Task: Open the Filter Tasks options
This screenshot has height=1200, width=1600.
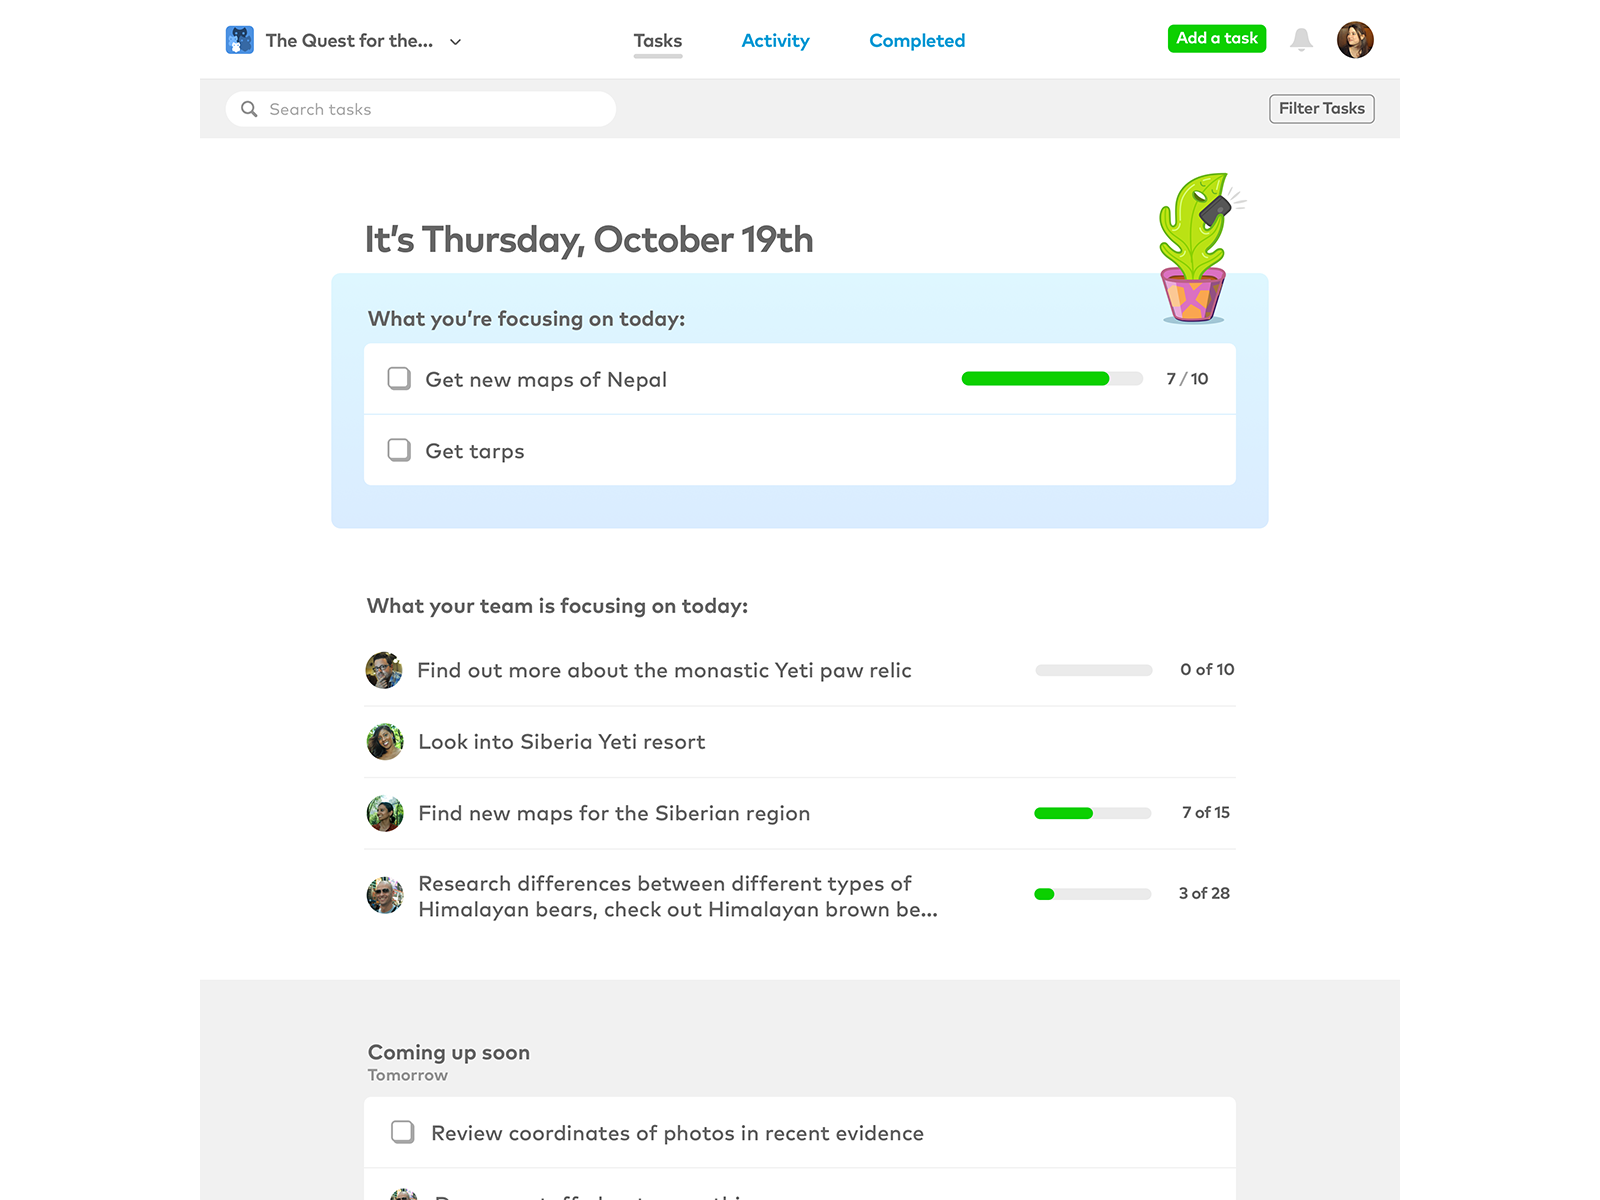Action: tap(1322, 109)
